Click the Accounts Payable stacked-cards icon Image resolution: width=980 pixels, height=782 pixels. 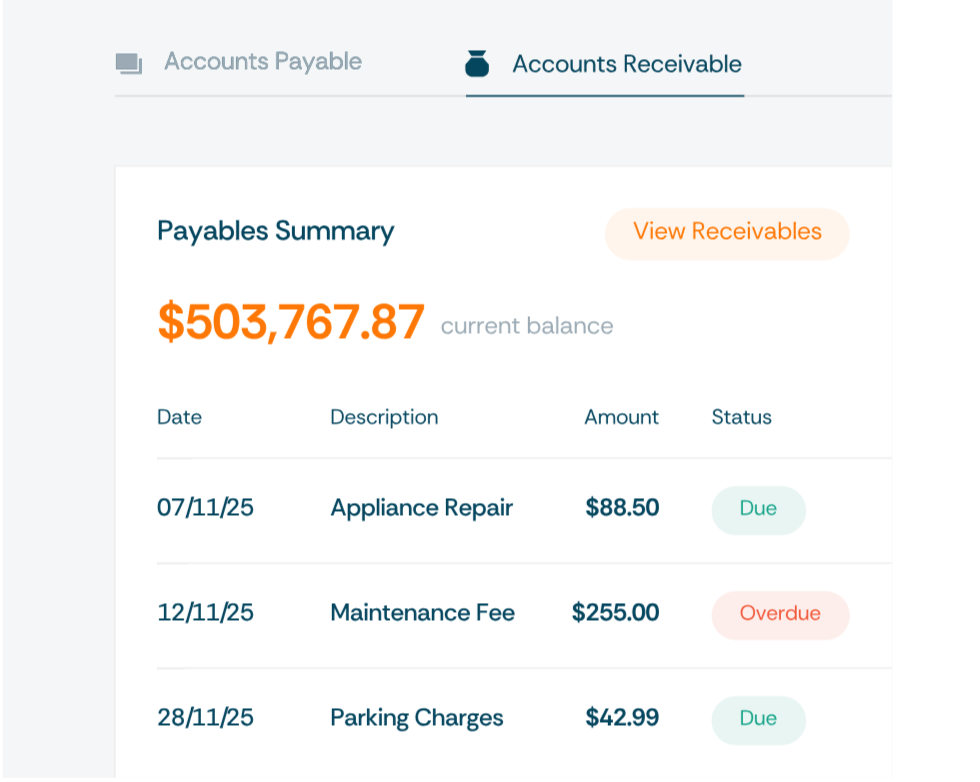(x=129, y=64)
